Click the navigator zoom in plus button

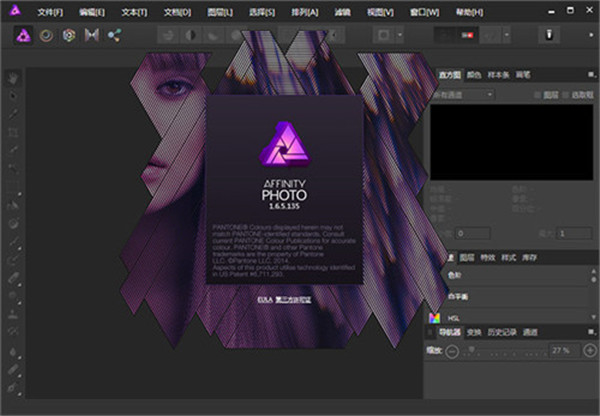(590, 350)
